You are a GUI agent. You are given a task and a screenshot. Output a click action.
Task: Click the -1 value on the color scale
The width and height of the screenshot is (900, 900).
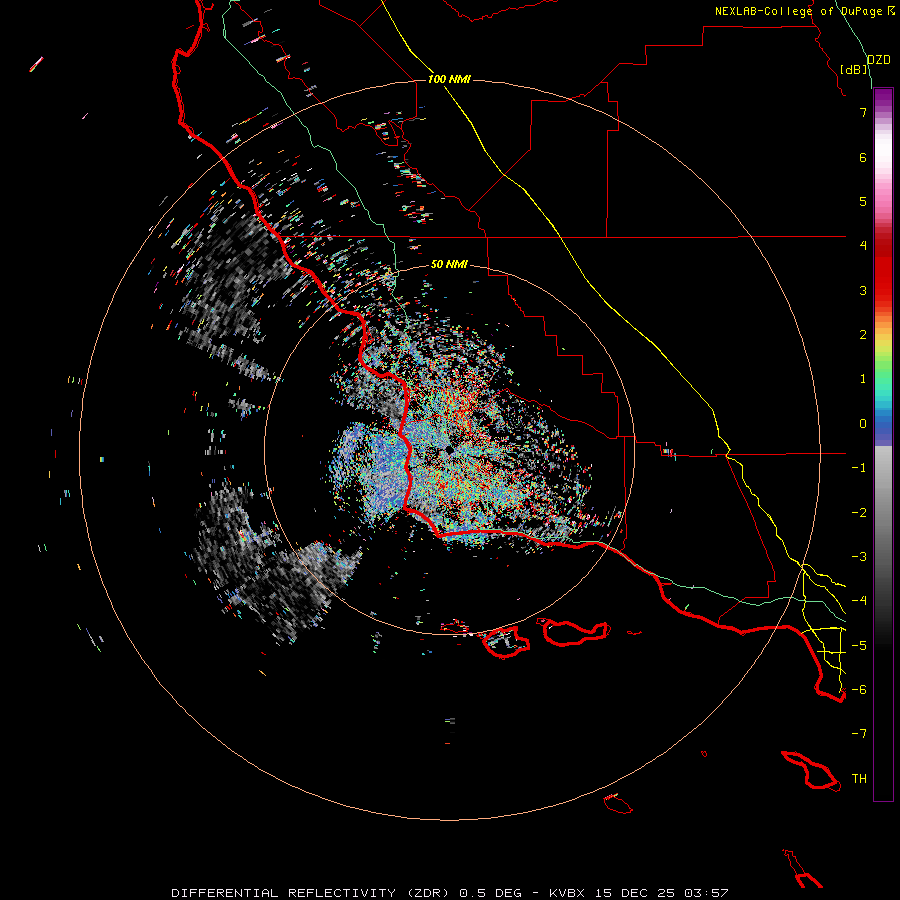[859, 468]
